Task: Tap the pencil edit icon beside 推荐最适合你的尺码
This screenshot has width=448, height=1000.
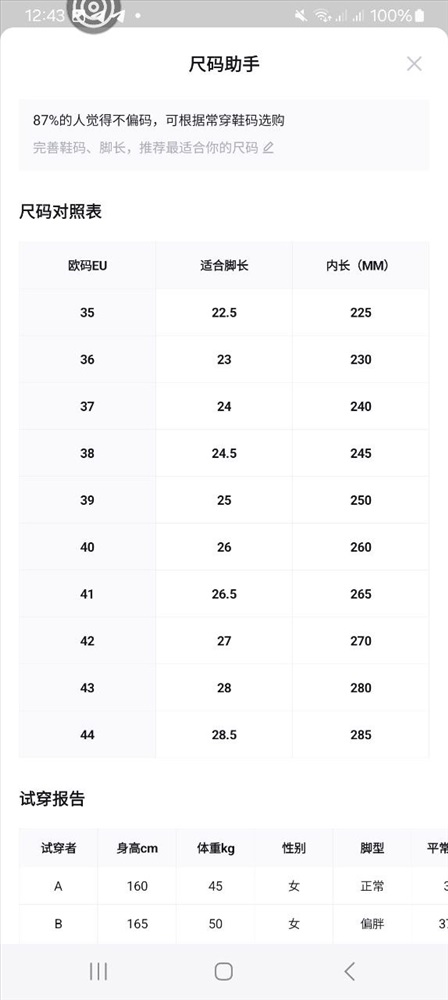Action: [268, 149]
